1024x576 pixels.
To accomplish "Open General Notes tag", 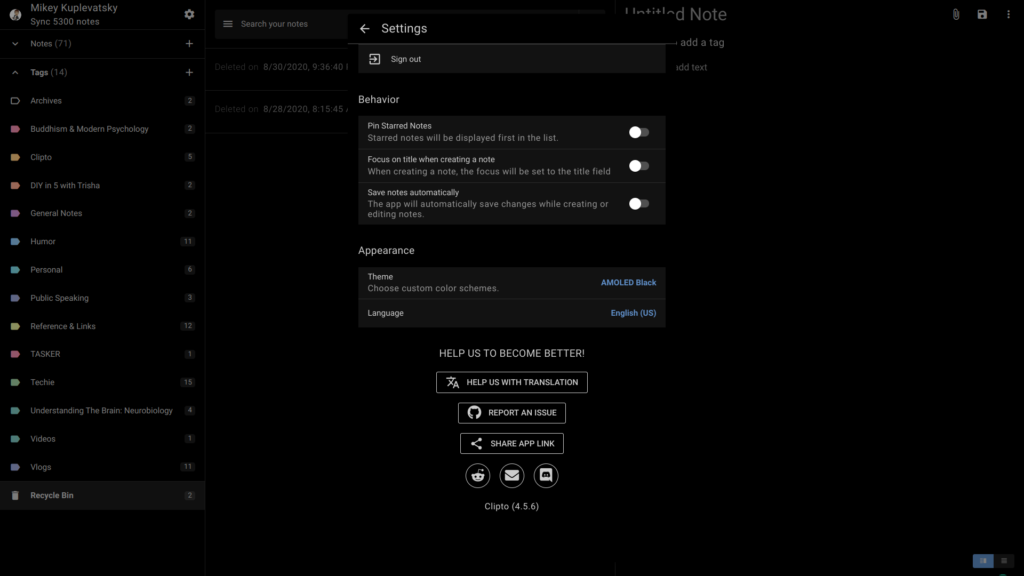I will pos(103,214).
